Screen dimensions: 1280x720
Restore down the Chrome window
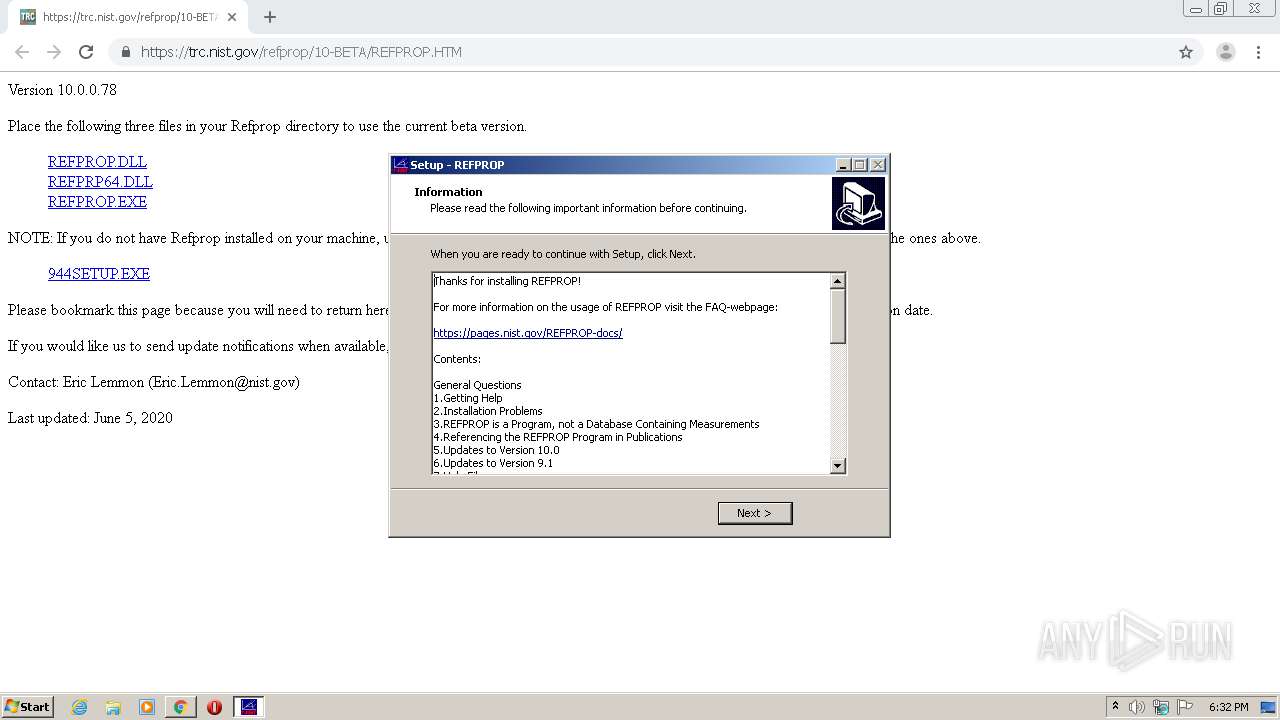[1221, 9]
